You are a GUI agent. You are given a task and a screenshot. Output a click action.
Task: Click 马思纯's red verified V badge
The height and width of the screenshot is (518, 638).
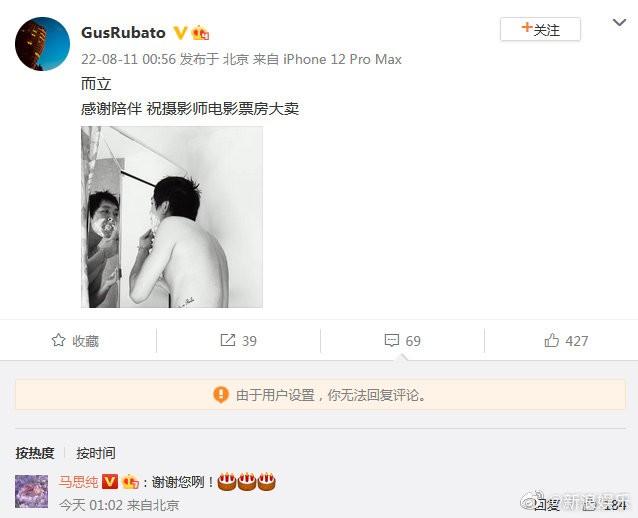(x=110, y=482)
